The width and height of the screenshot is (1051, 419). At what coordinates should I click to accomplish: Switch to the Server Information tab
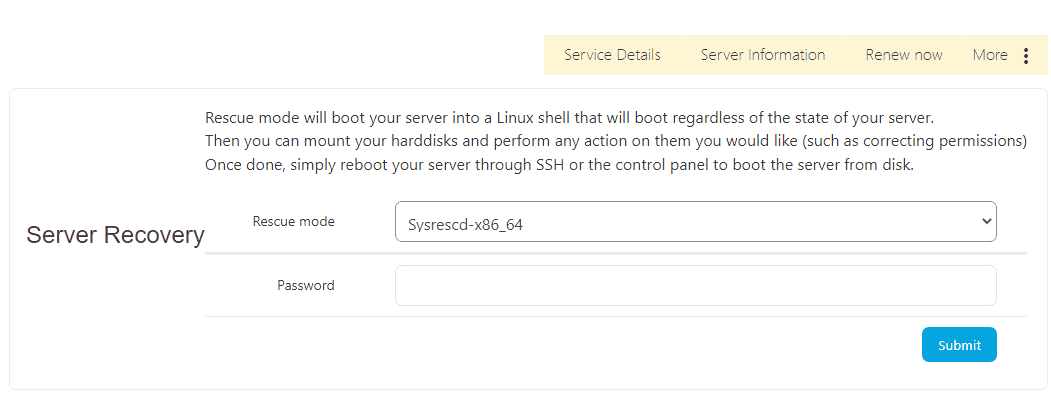point(763,55)
